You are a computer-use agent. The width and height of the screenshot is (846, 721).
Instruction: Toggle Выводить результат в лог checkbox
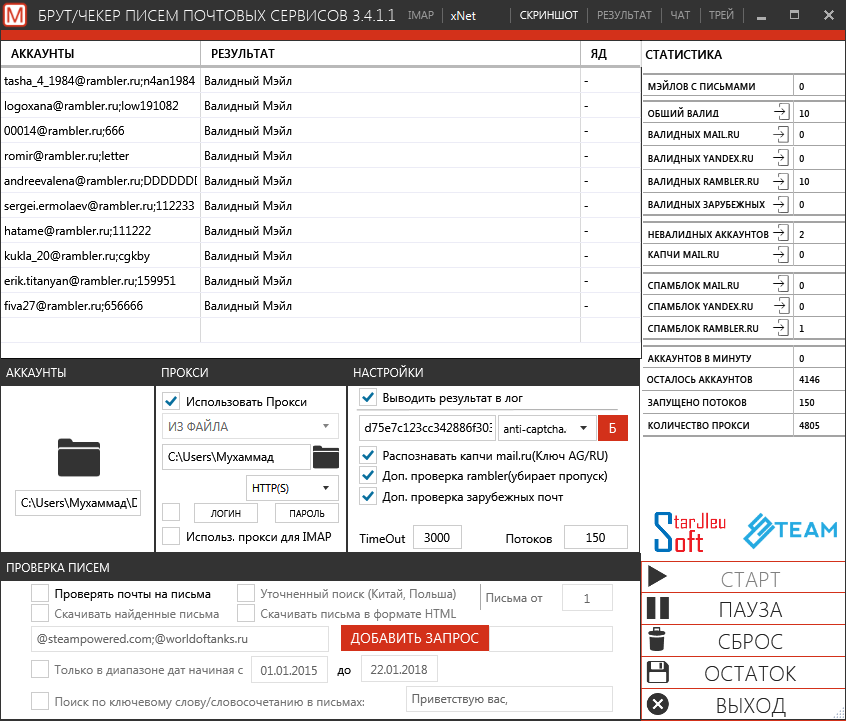pos(368,398)
